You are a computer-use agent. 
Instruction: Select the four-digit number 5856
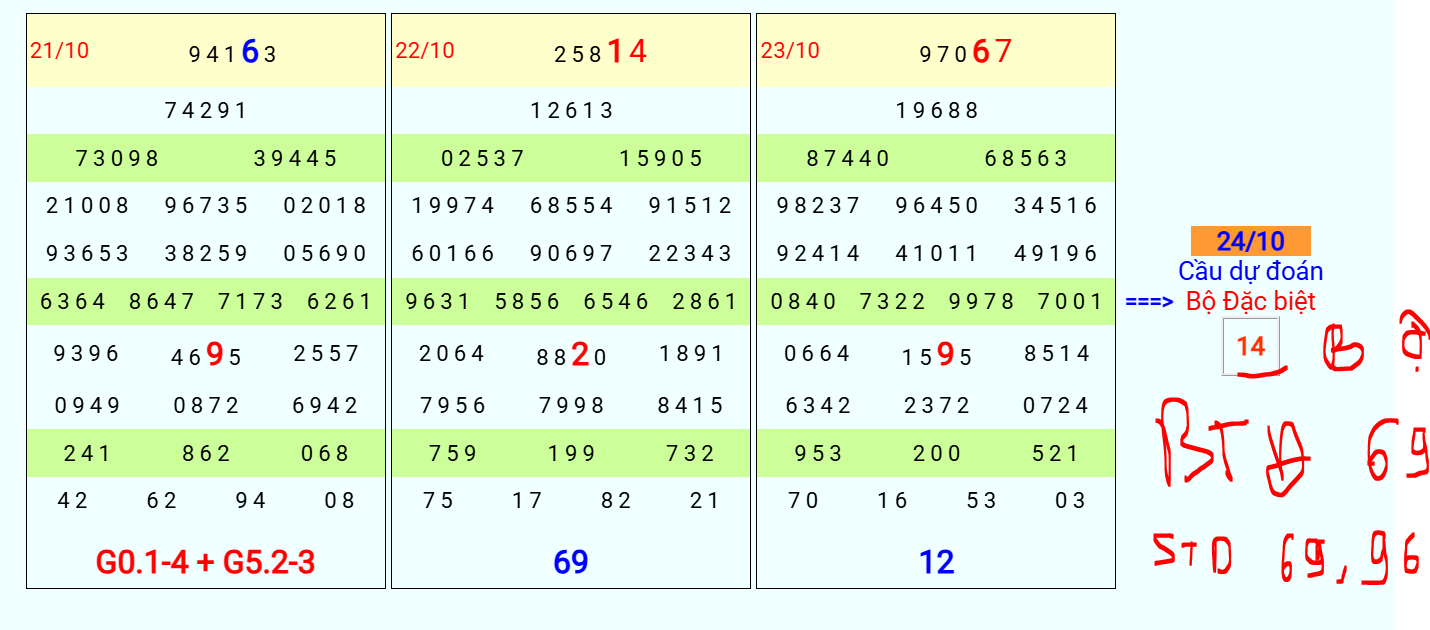528,301
